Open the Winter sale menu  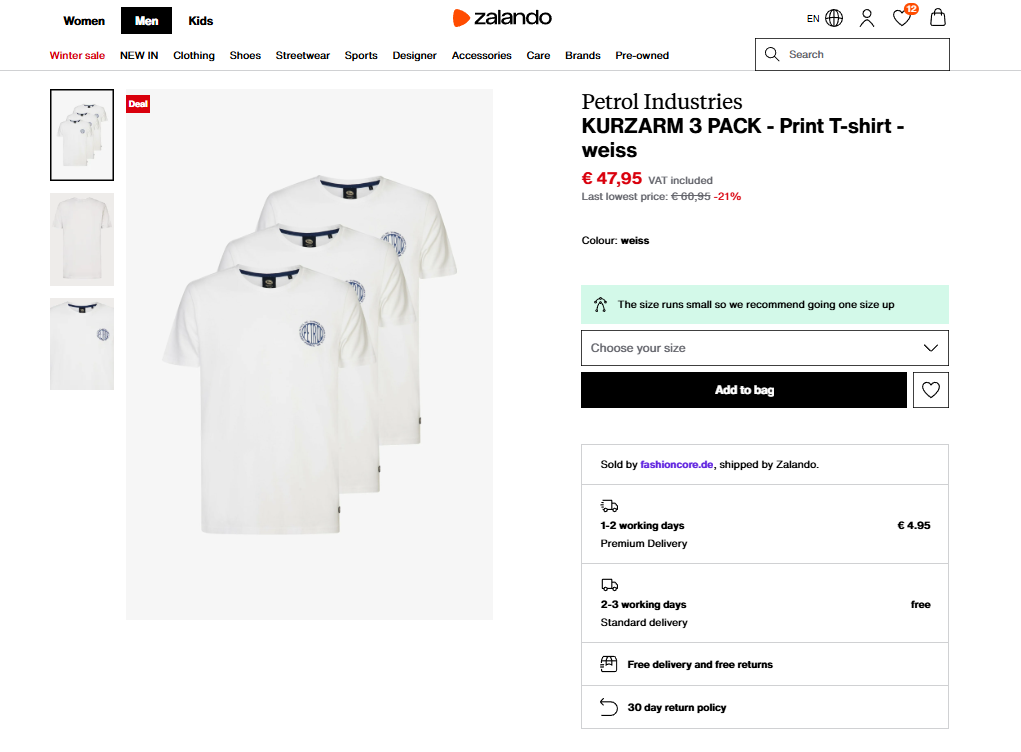pyautogui.click(x=77, y=55)
